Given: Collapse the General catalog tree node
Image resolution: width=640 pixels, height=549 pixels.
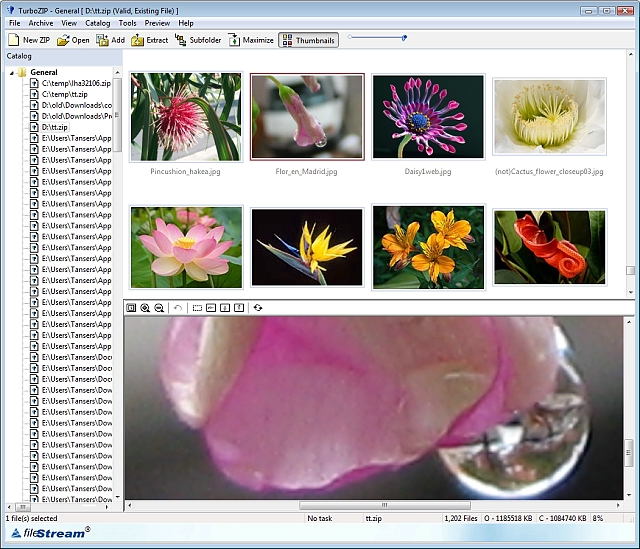Looking at the screenshot, I should tap(11, 72).
